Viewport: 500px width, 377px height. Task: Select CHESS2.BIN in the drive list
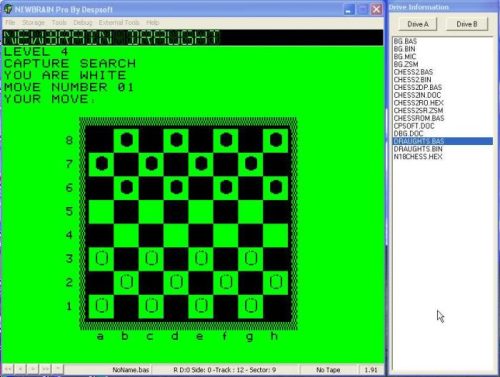pos(412,80)
